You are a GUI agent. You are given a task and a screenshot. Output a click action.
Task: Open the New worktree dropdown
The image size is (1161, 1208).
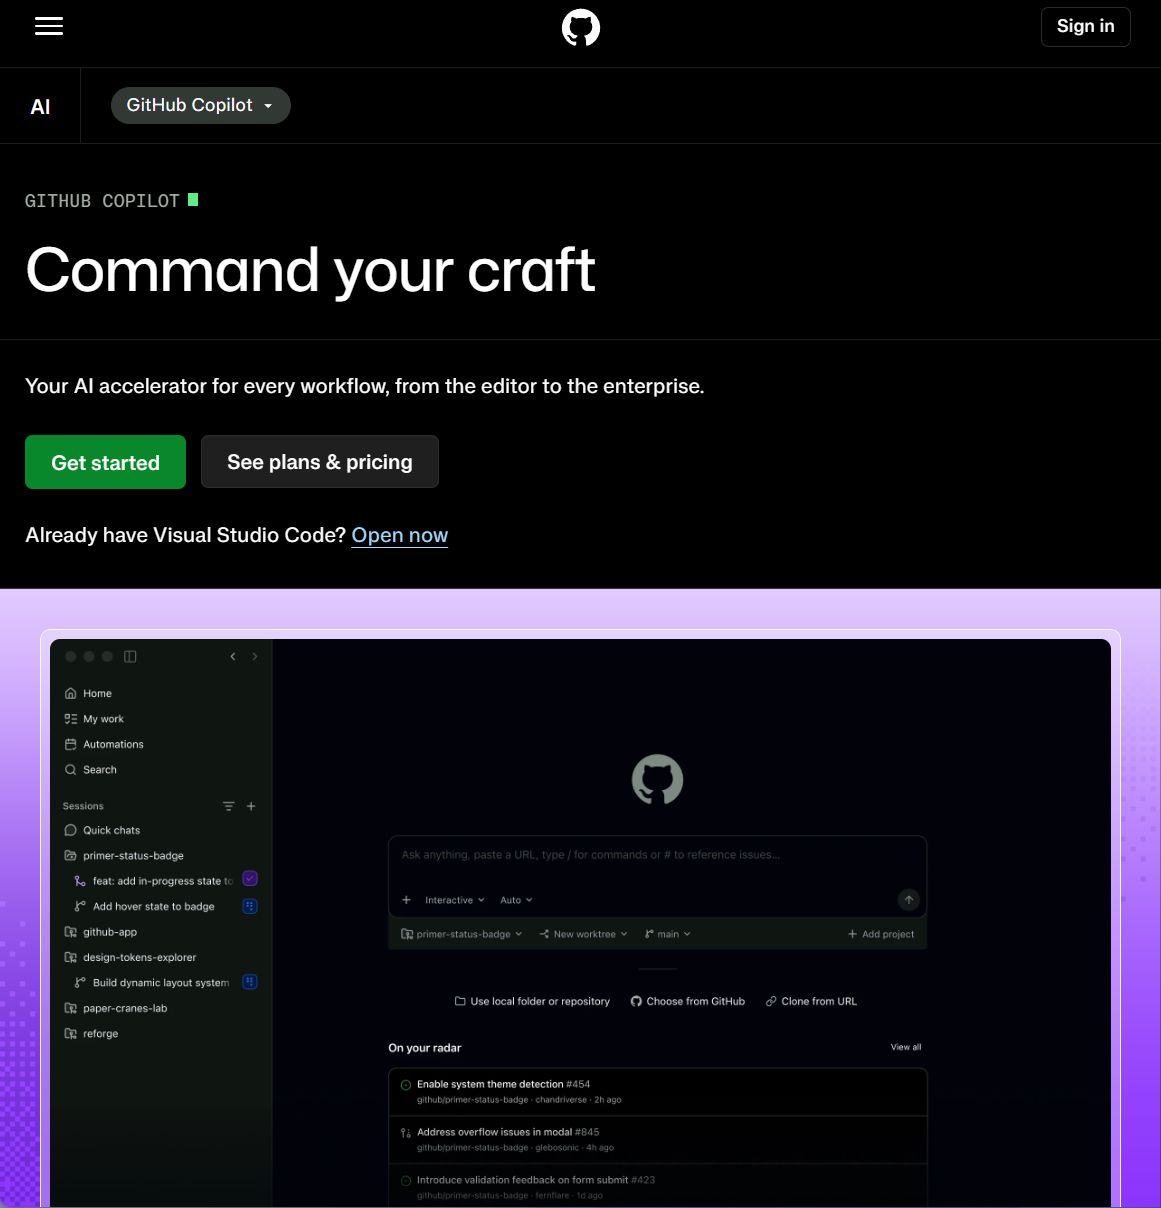point(583,934)
